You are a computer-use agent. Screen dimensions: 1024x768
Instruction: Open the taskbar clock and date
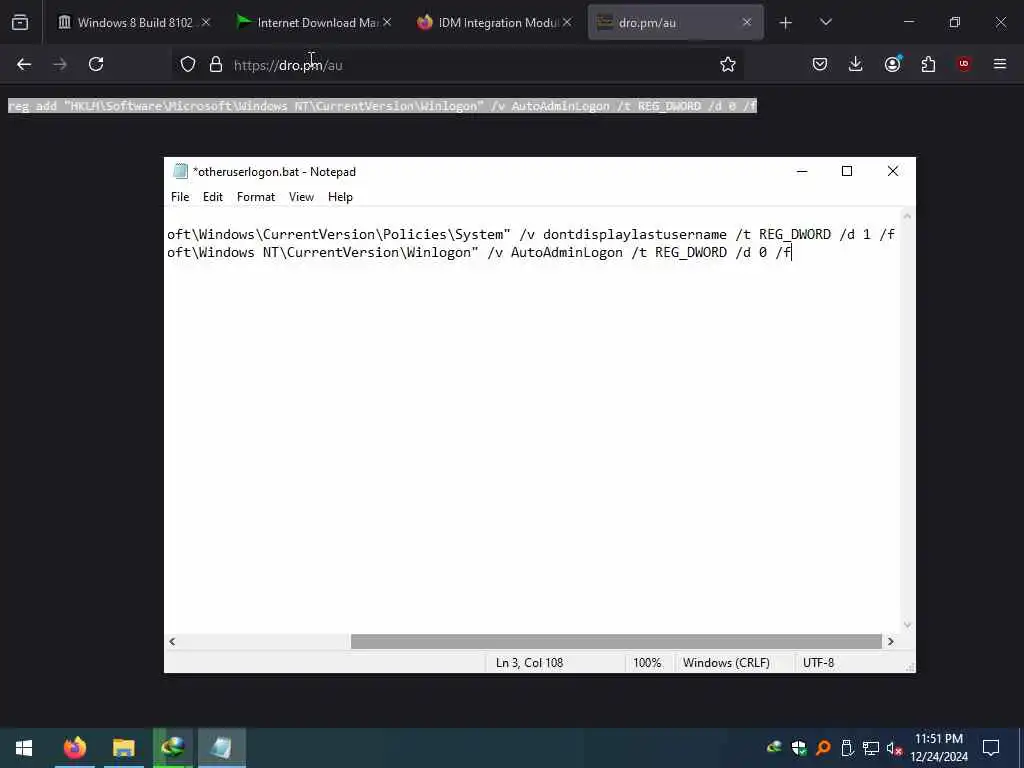click(938, 748)
